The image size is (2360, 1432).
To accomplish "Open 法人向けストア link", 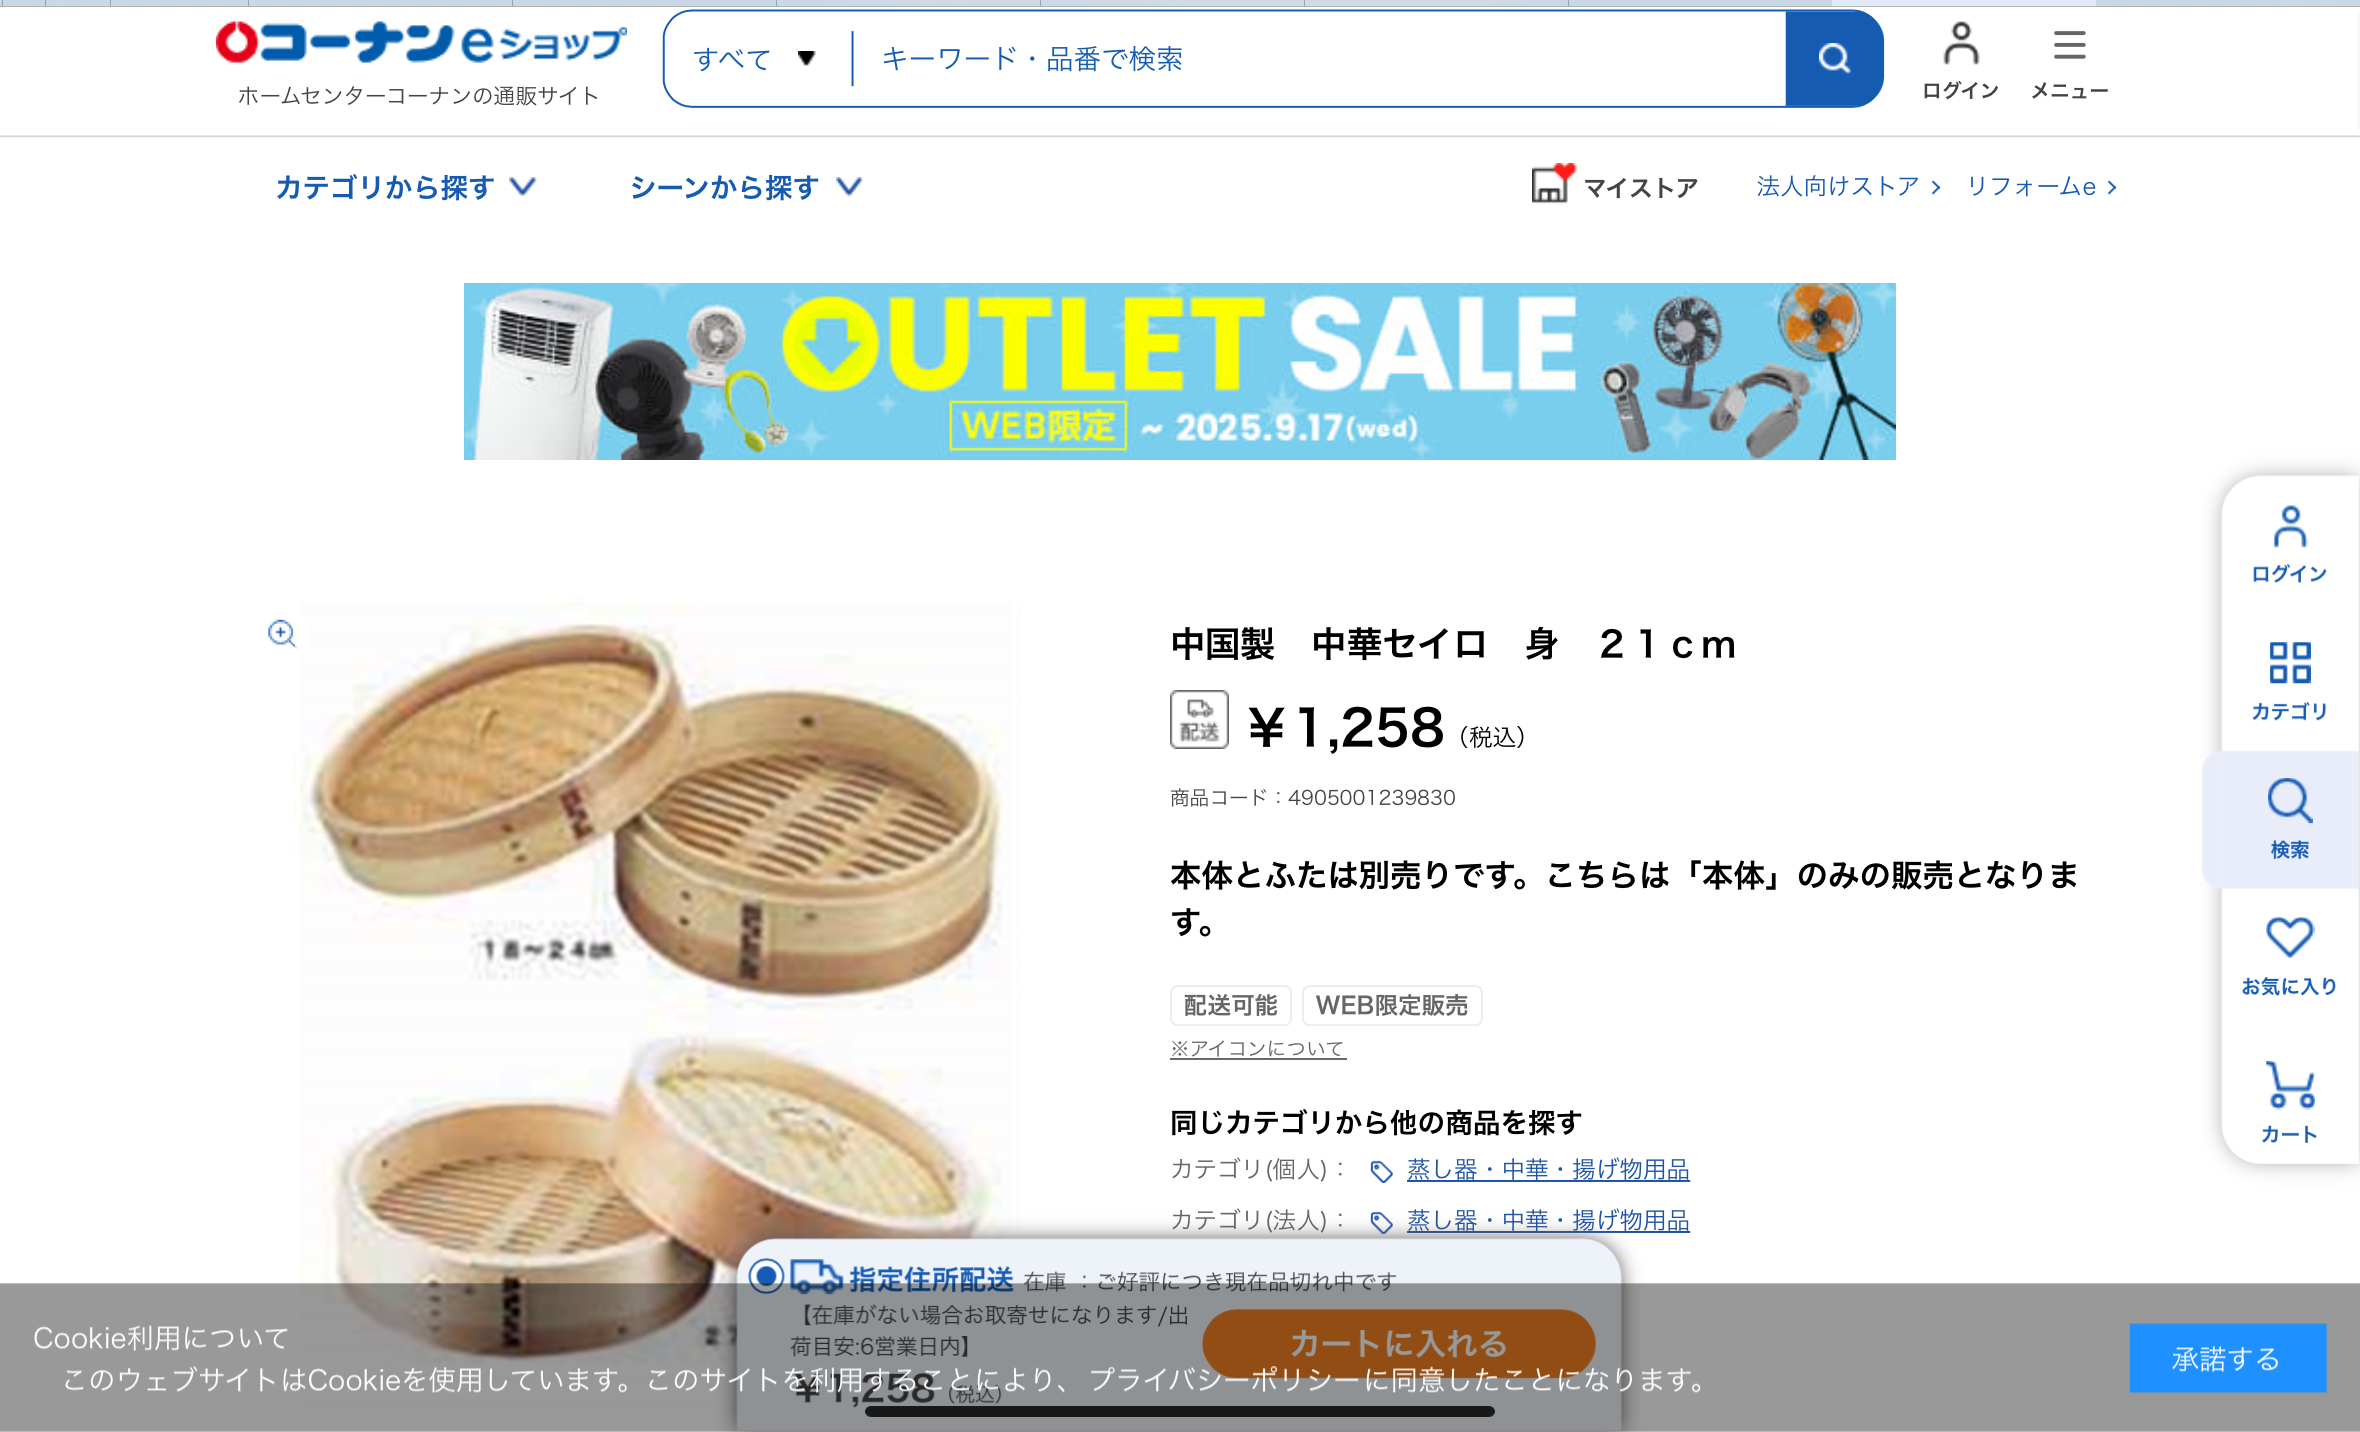I will click(x=1848, y=186).
